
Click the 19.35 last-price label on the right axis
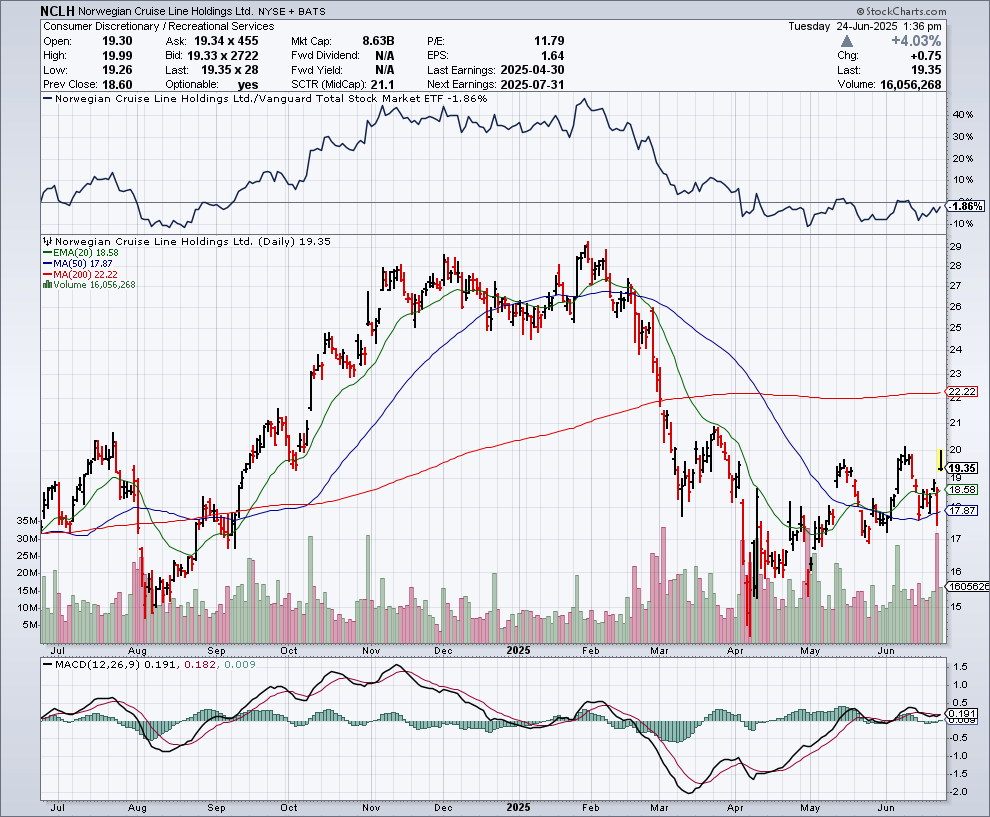[x=964, y=466]
